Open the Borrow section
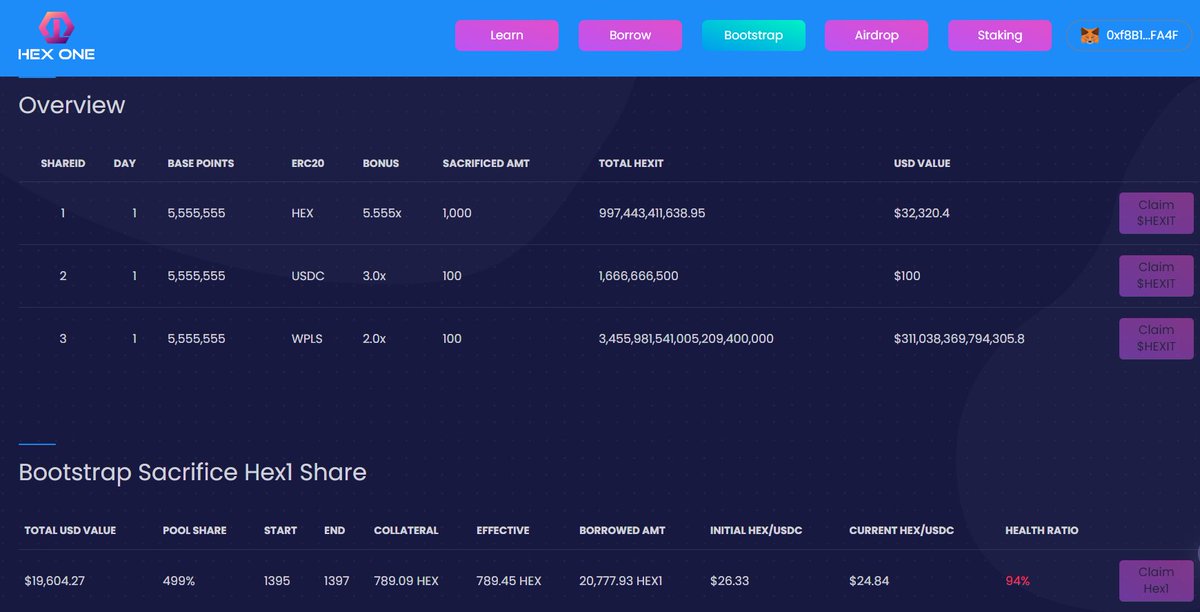The height and width of the screenshot is (612, 1200). pos(630,34)
